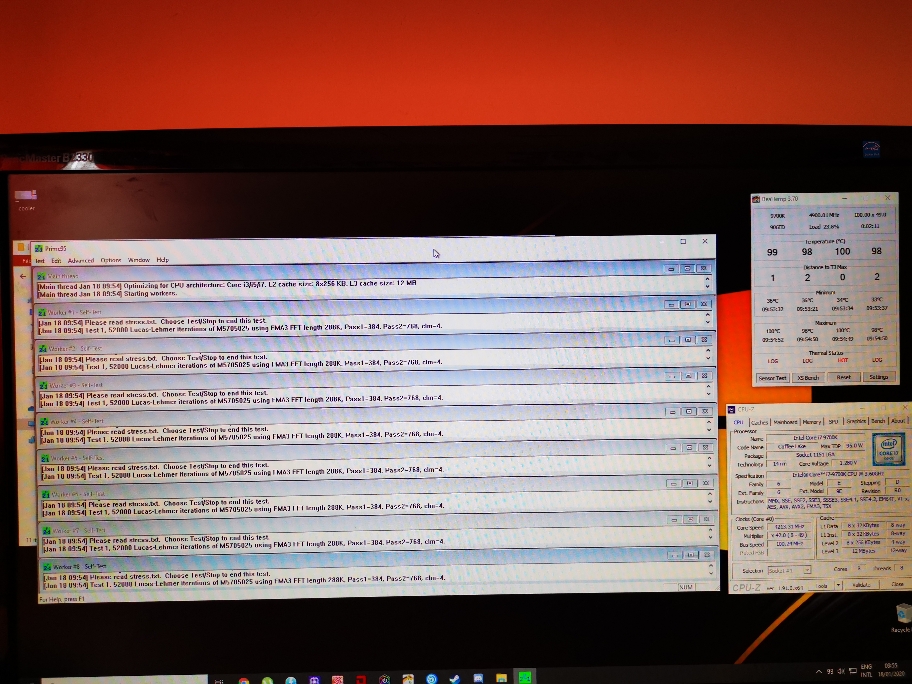
Task: Click the Worker #7 Self-Test window icon
Action: [46, 530]
